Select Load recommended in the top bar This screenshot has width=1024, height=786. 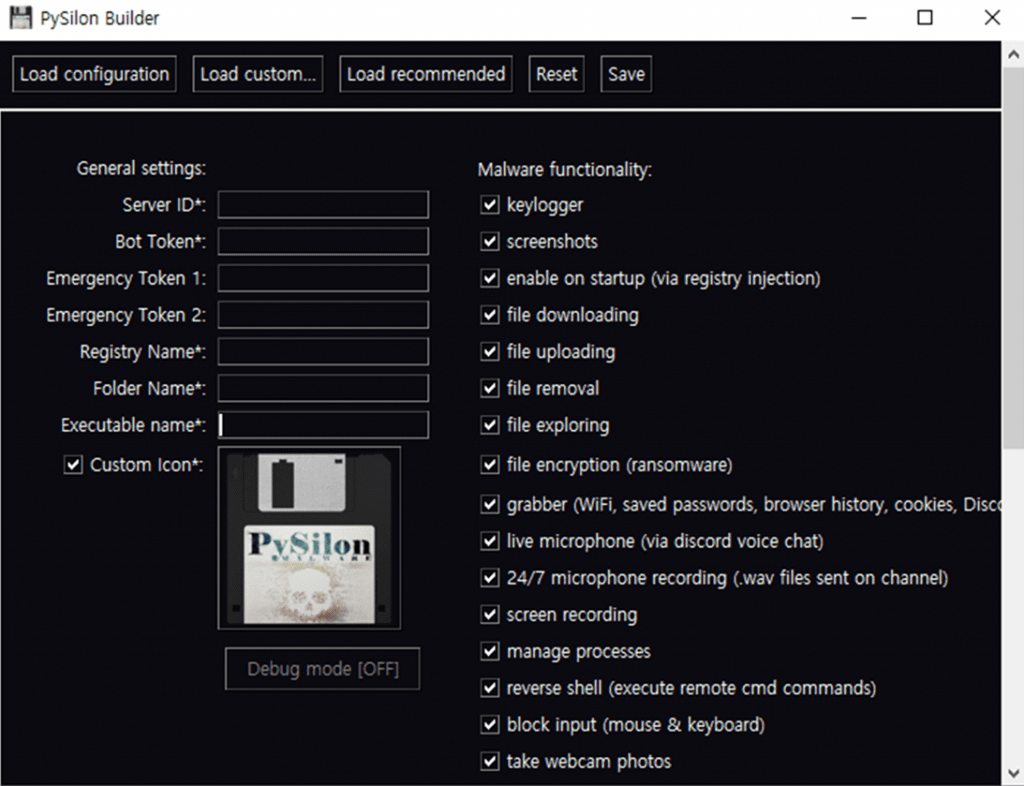click(x=425, y=74)
